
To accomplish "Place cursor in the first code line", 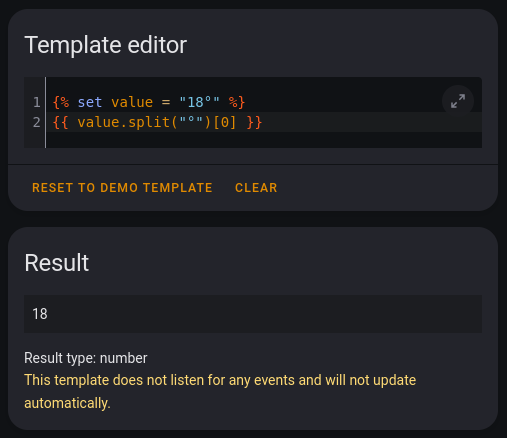I will tap(264, 102).
